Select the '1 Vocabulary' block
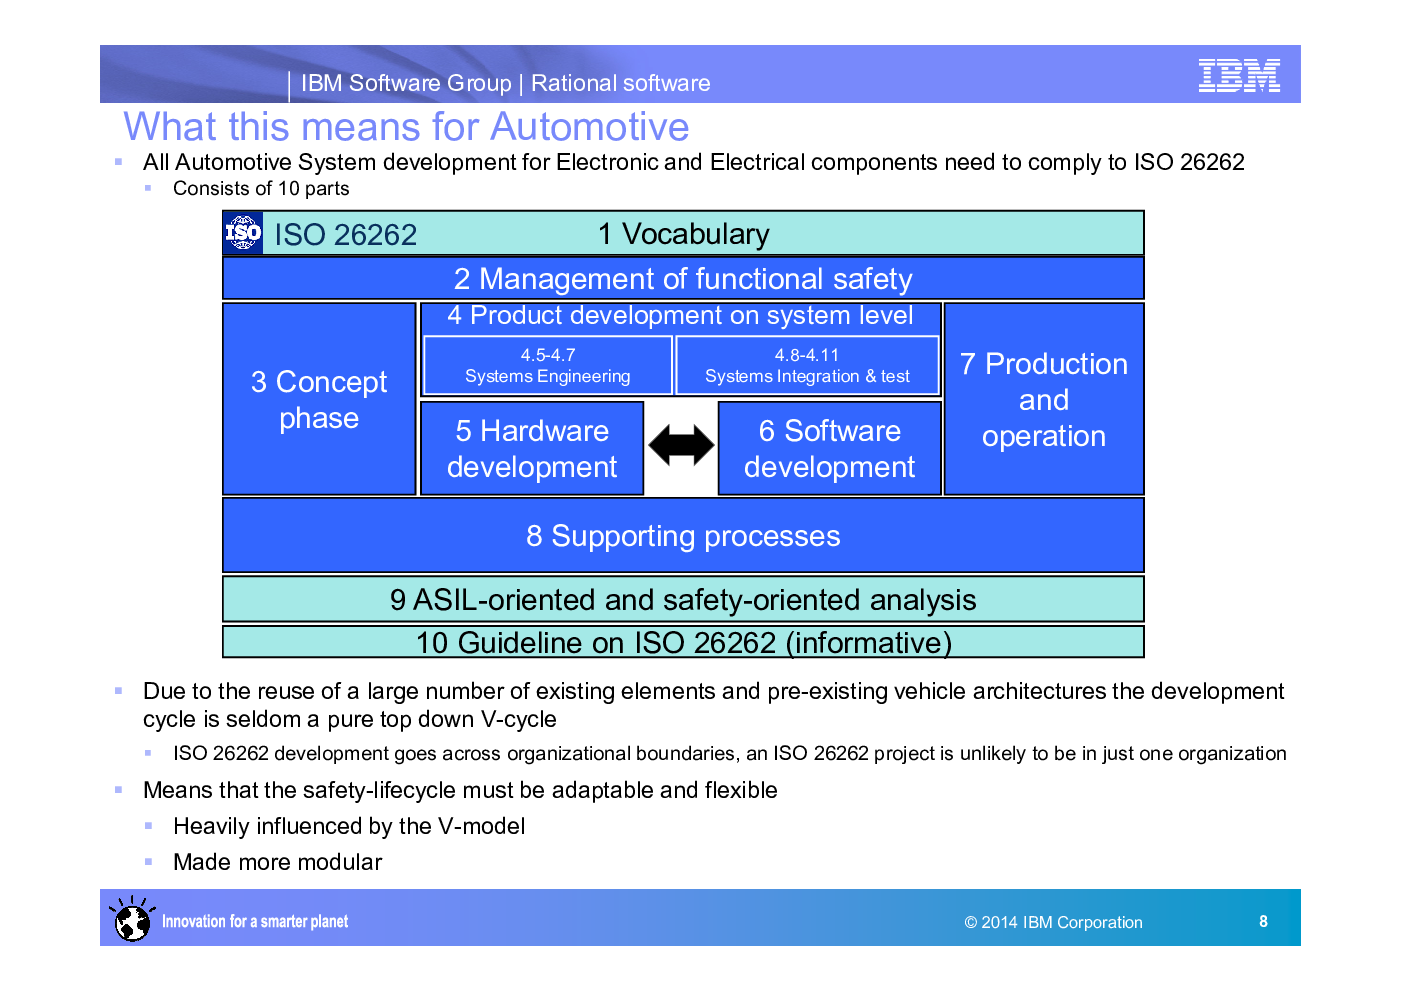The width and height of the screenshot is (1403, 992). (x=683, y=233)
